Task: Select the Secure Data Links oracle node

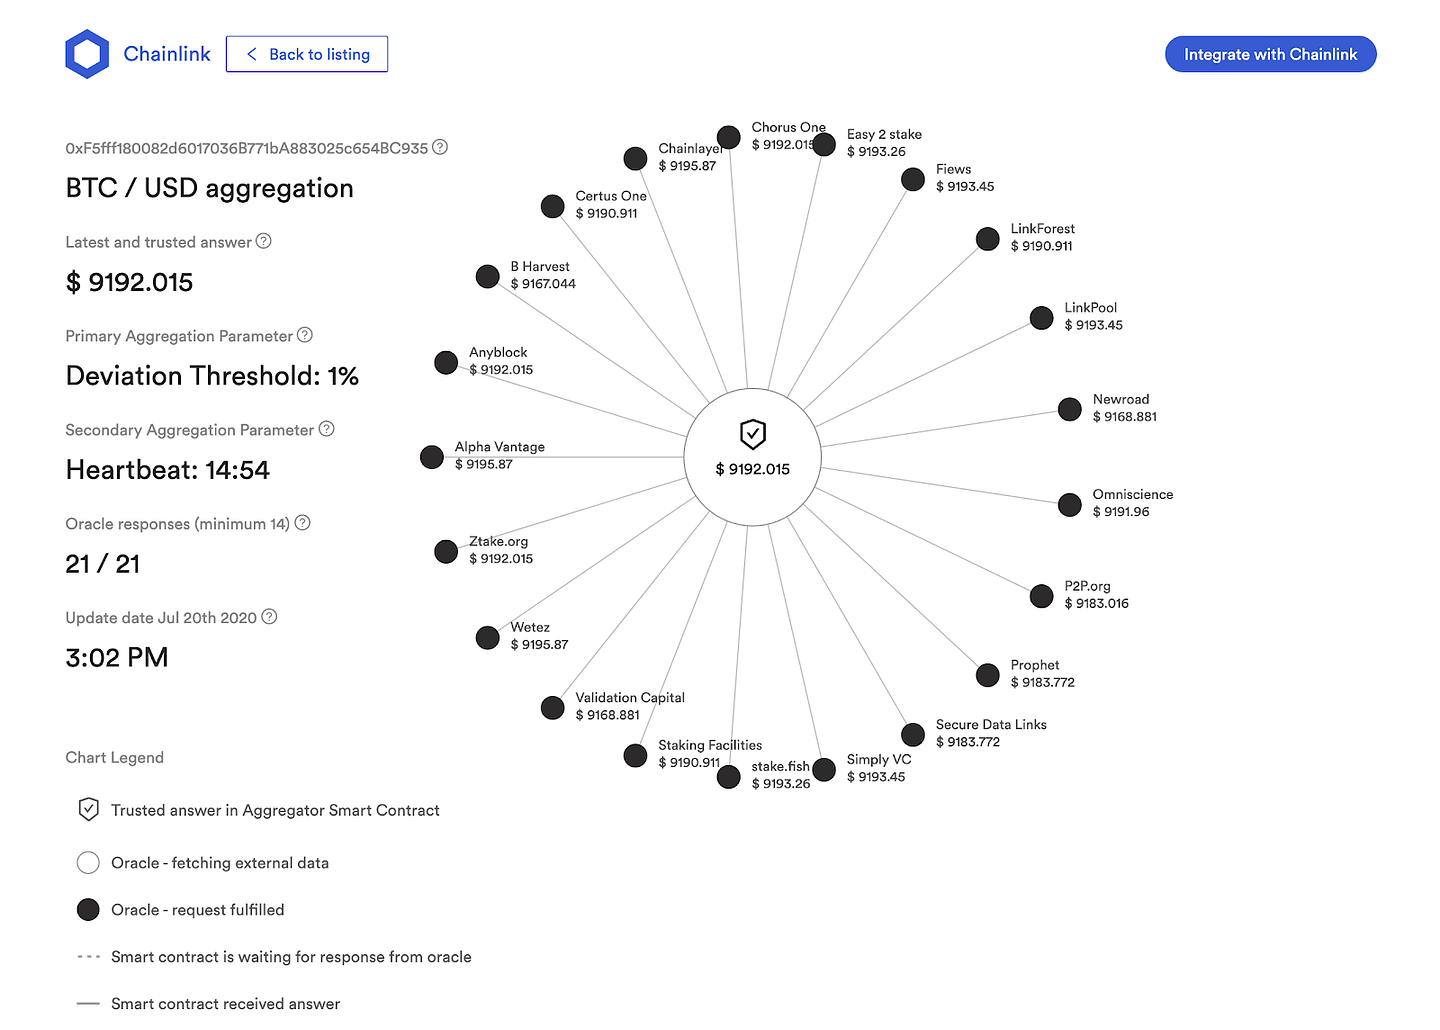Action: point(913,735)
